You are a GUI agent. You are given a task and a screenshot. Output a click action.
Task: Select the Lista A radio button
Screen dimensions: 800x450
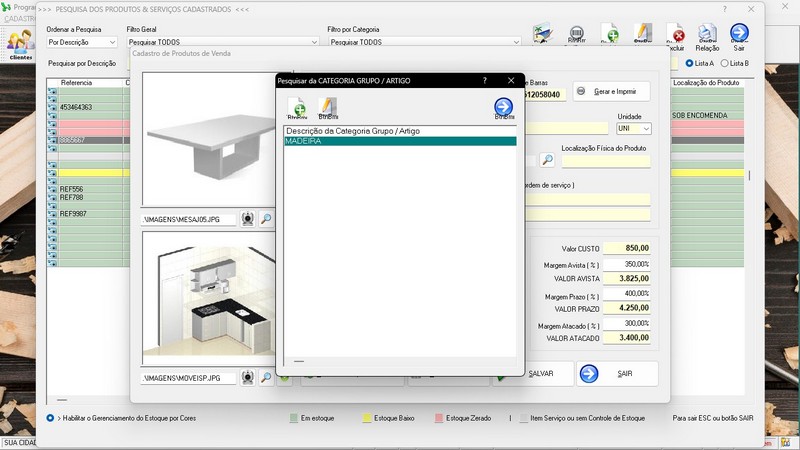(689, 63)
